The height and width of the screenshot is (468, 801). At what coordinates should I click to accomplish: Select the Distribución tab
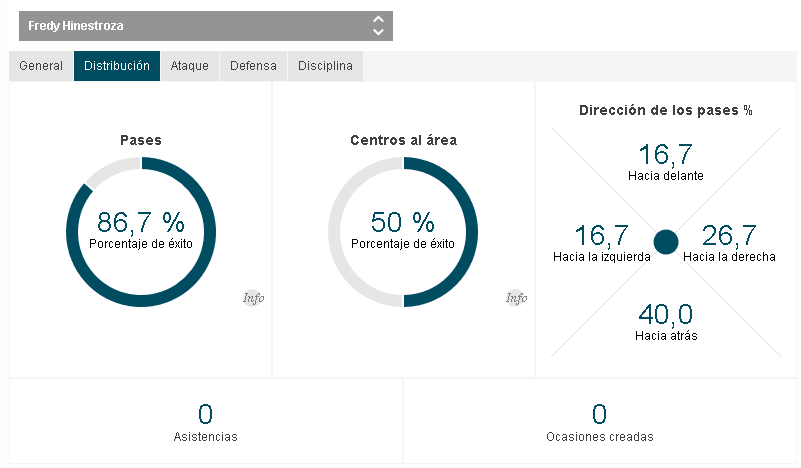pos(117,66)
